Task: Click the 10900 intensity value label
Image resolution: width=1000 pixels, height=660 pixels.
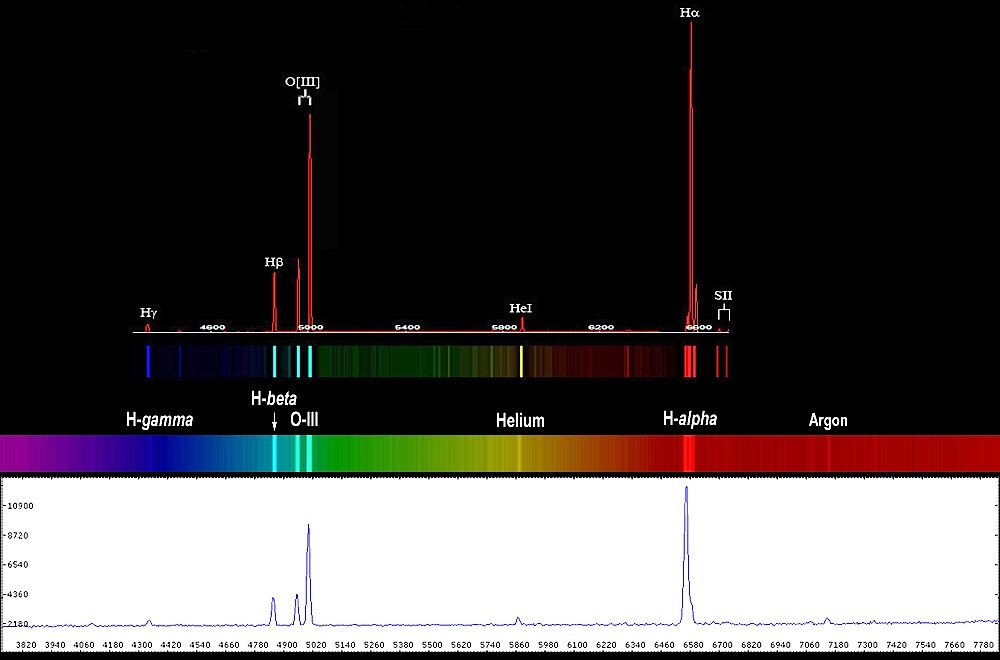Action: tap(22, 506)
